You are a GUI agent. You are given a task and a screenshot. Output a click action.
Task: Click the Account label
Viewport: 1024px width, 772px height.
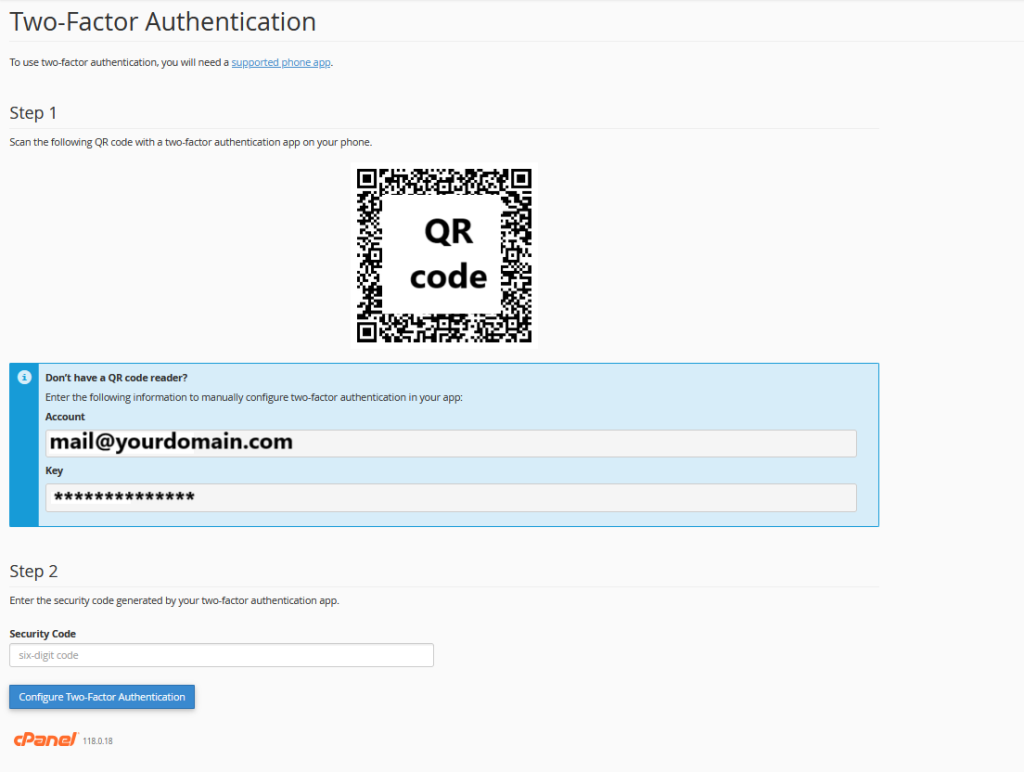pos(65,417)
